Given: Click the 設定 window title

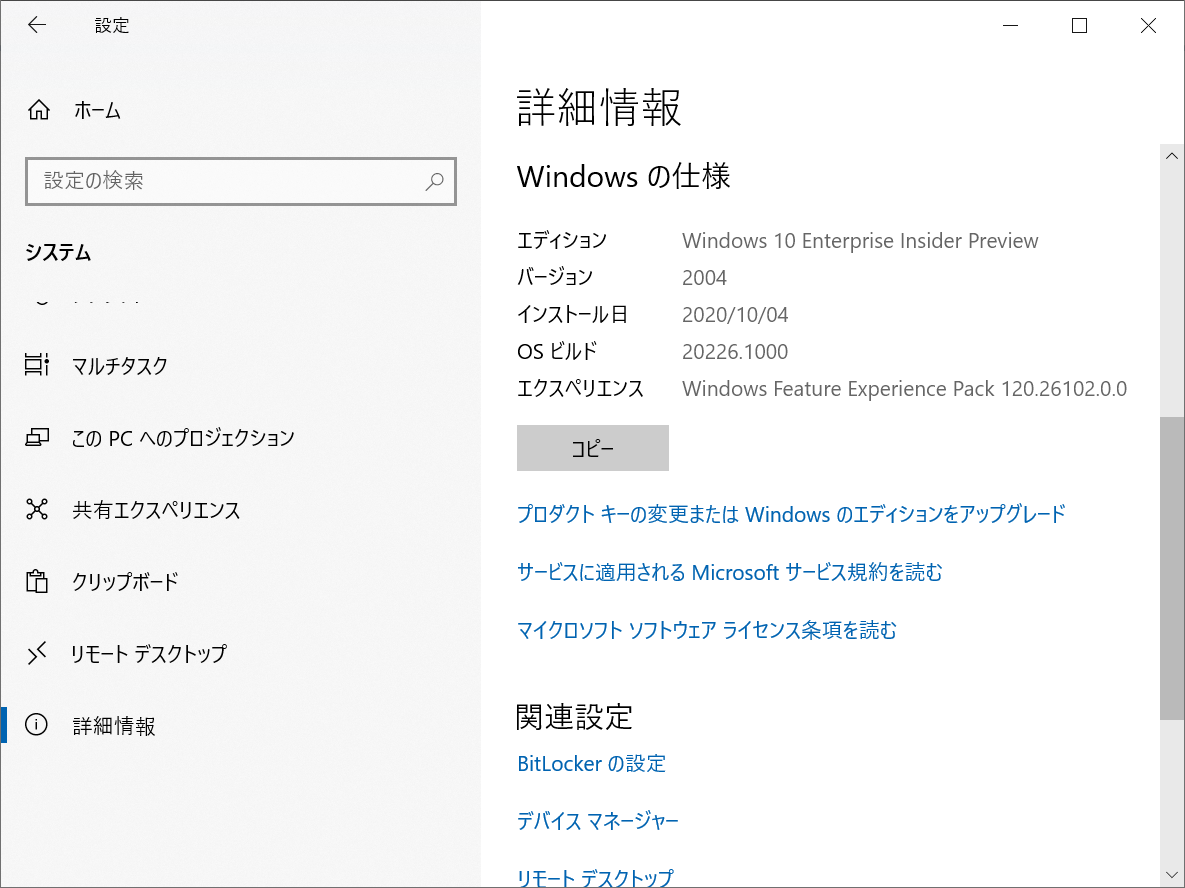Looking at the screenshot, I should [112, 26].
